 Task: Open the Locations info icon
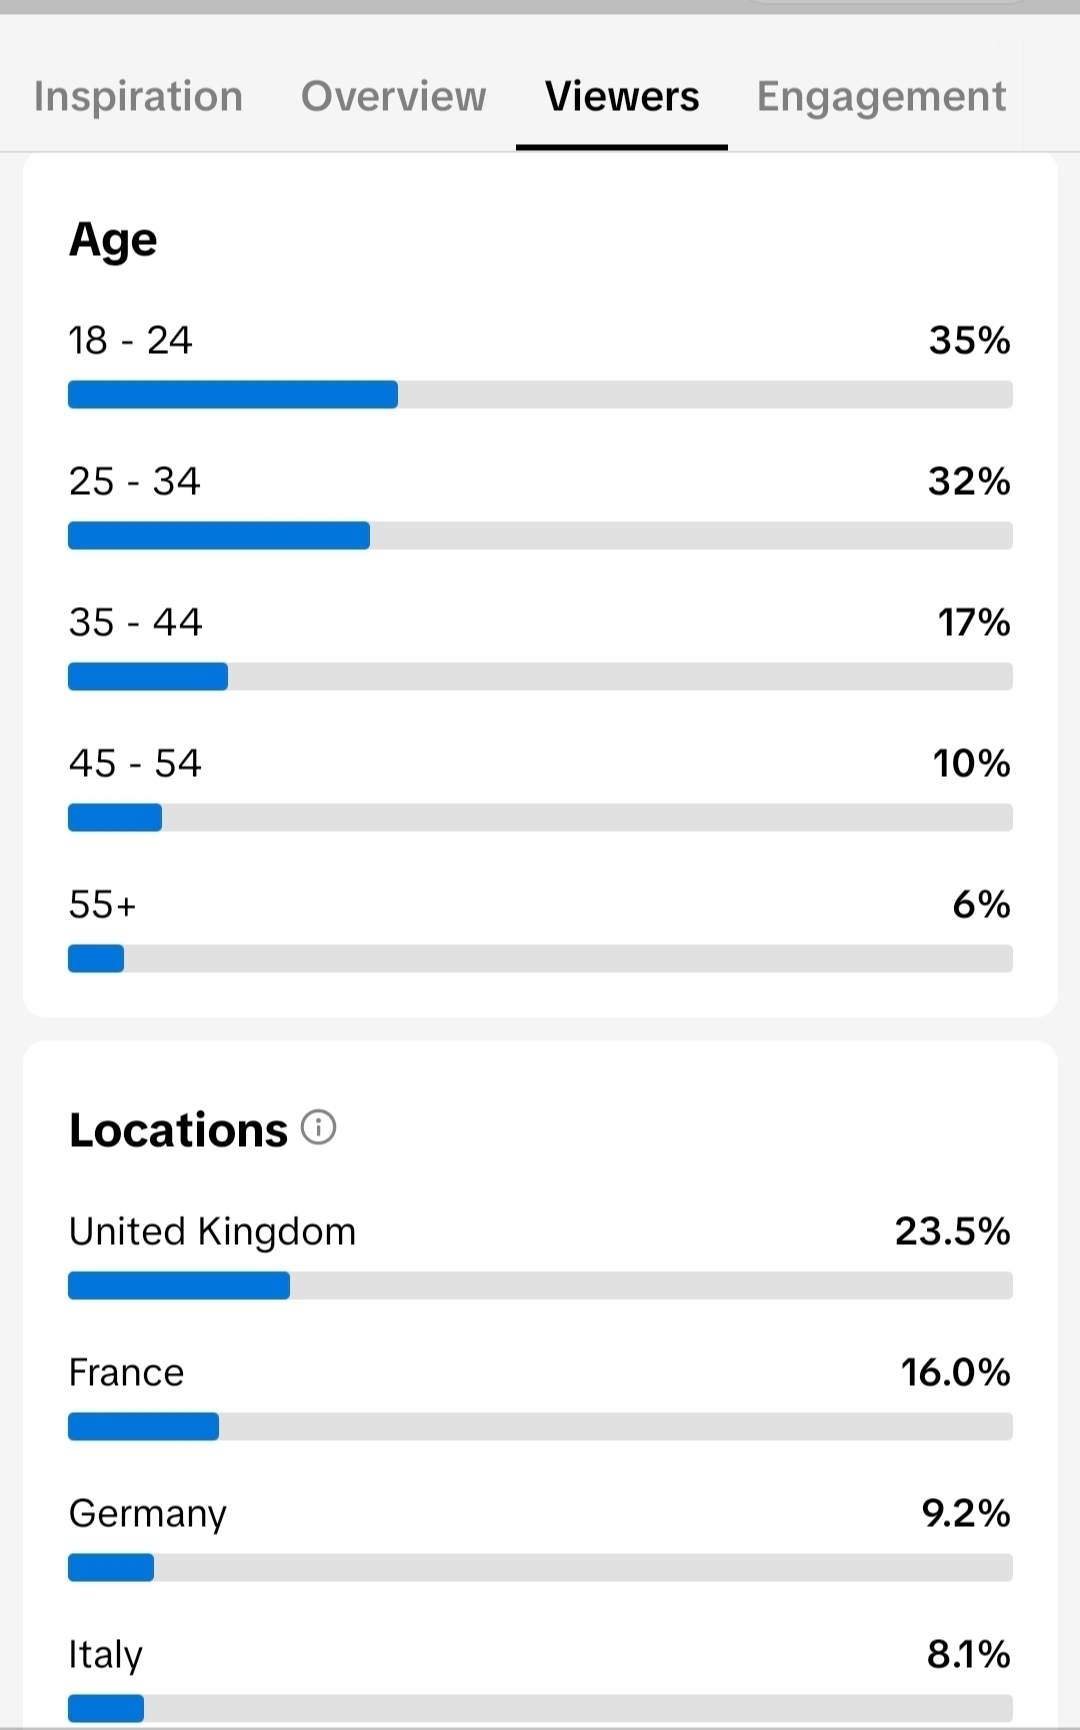[318, 1127]
